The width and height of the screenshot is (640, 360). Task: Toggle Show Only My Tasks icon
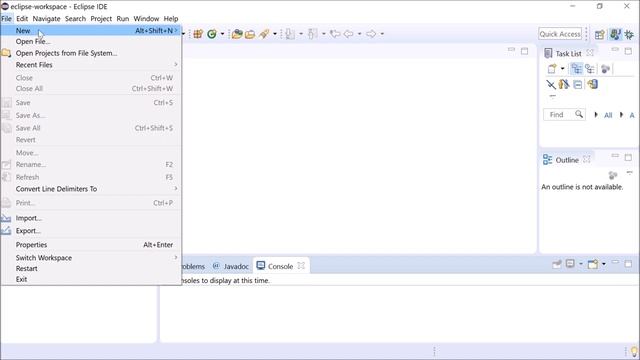pyautogui.click(x=564, y=84)
